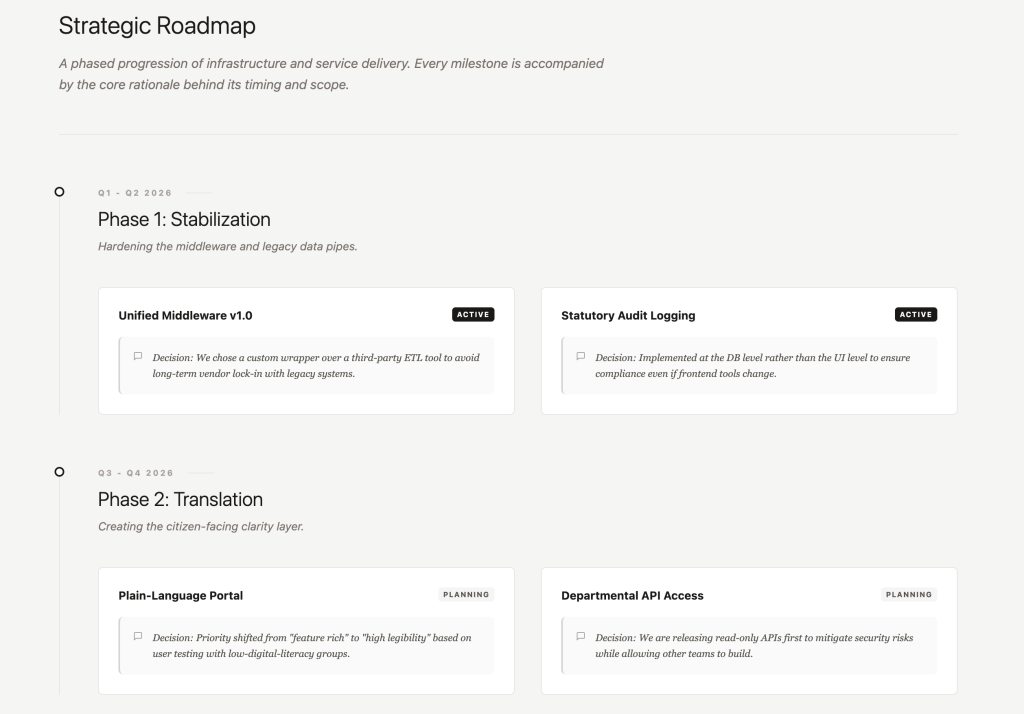Click the comment icon in Departmental API Access card
The image size is (1024, 714).
tap(581, 636)
